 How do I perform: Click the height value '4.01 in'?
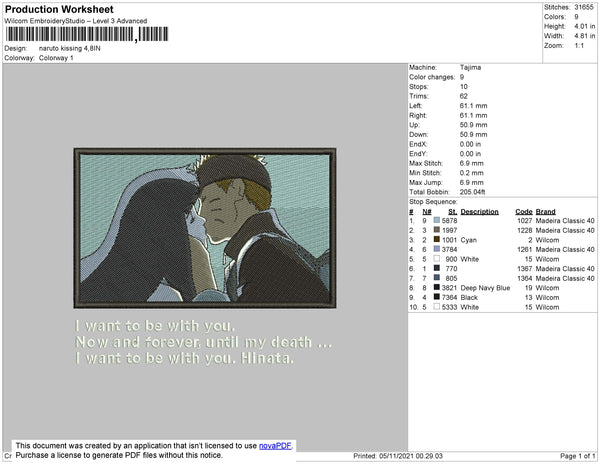(585, 26)
